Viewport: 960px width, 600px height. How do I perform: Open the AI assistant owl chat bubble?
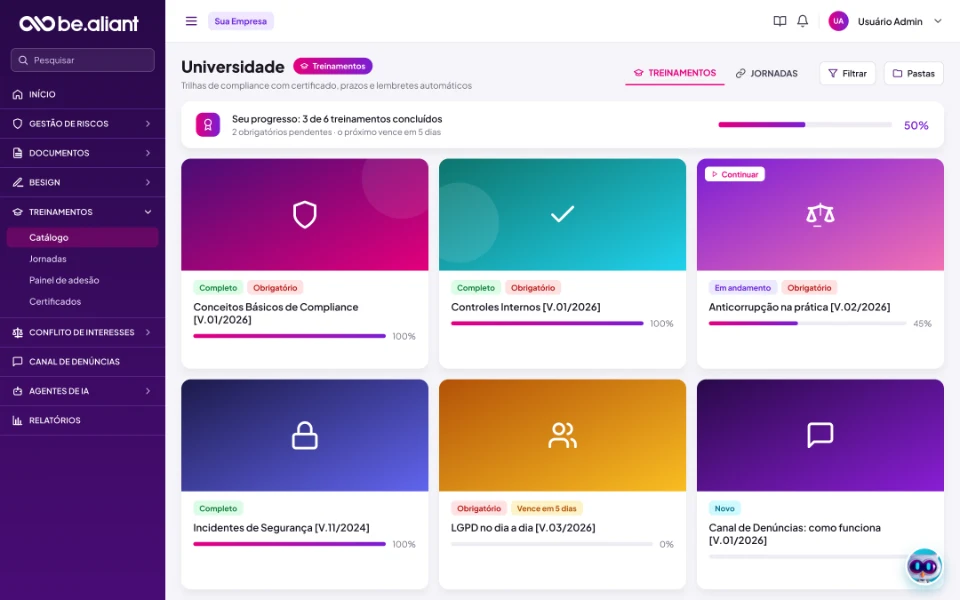pos(924,566)
